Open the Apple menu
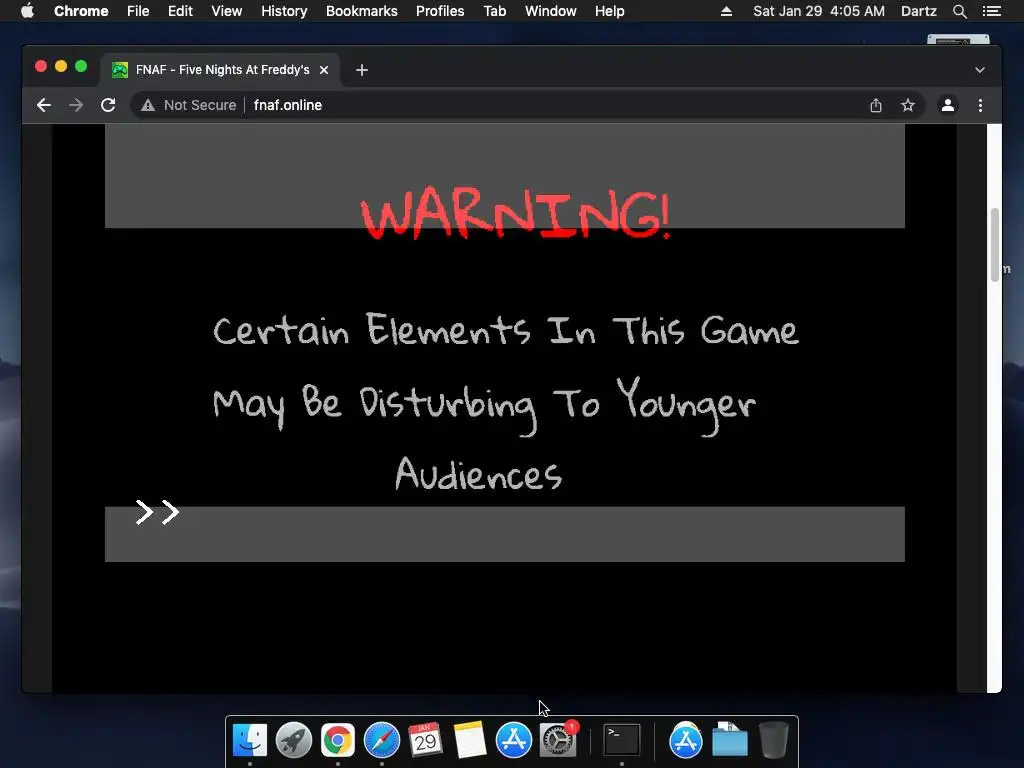This screenshot has width=1024, height=768. click(27, 11)
